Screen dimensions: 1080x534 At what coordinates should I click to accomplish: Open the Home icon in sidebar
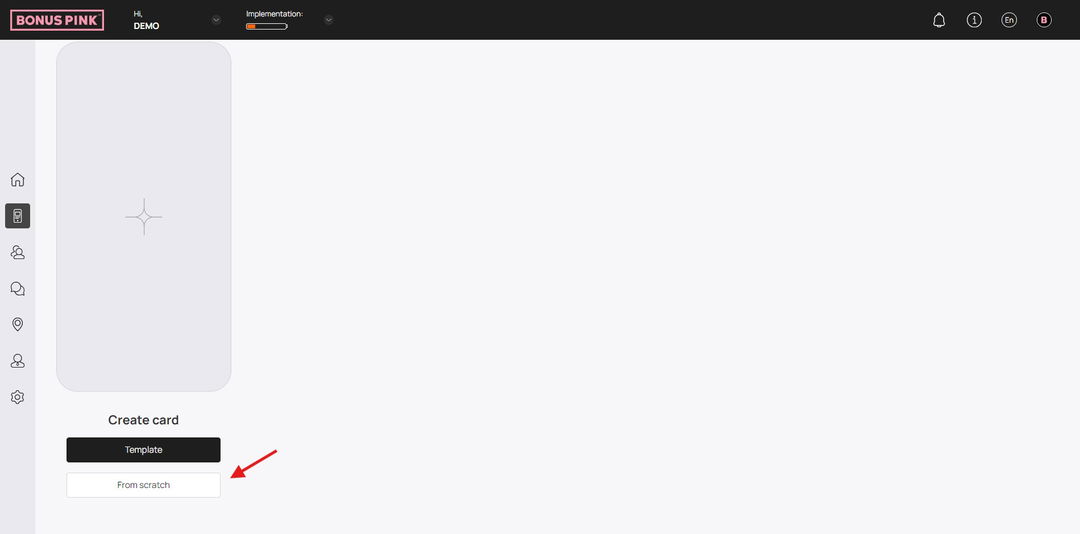point(18,180)
